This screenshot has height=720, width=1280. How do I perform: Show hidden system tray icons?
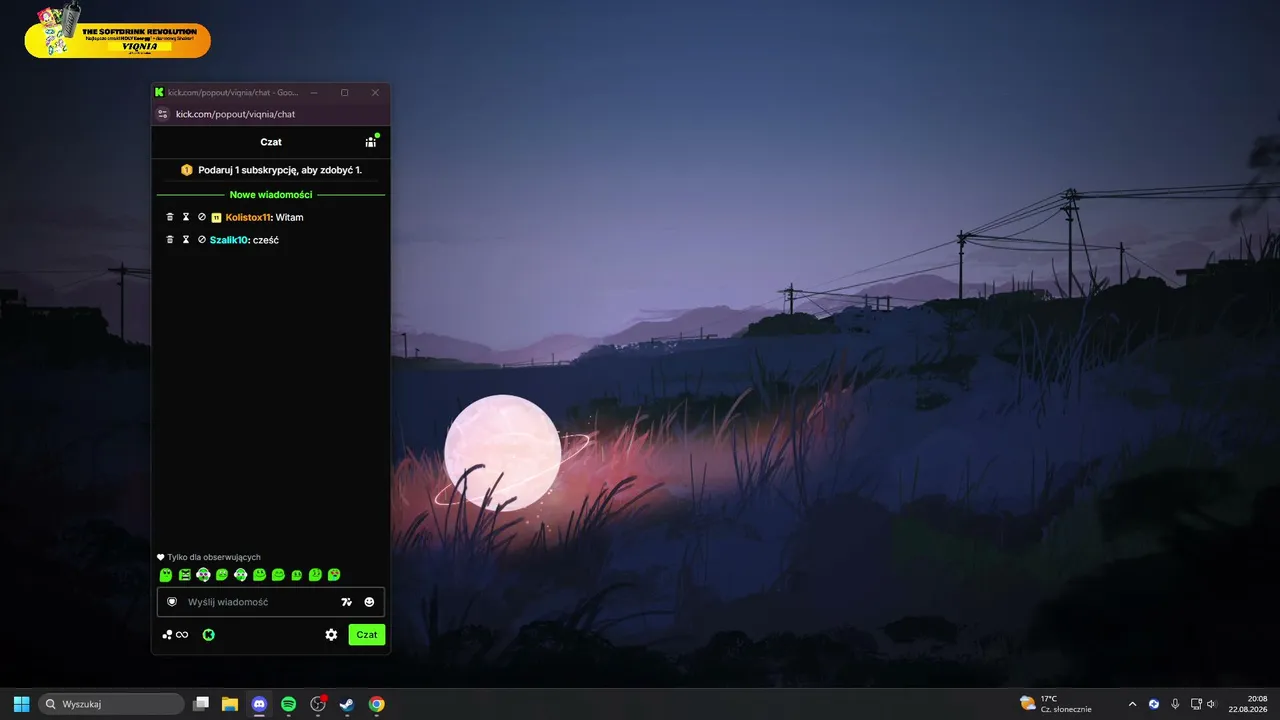tap(1132, 704)
